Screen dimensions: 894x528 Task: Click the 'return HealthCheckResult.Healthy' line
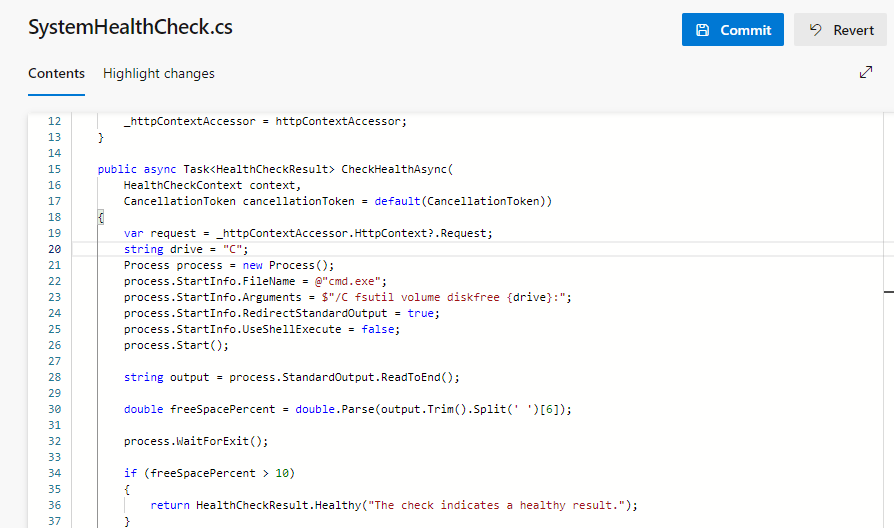coord(394,505)
